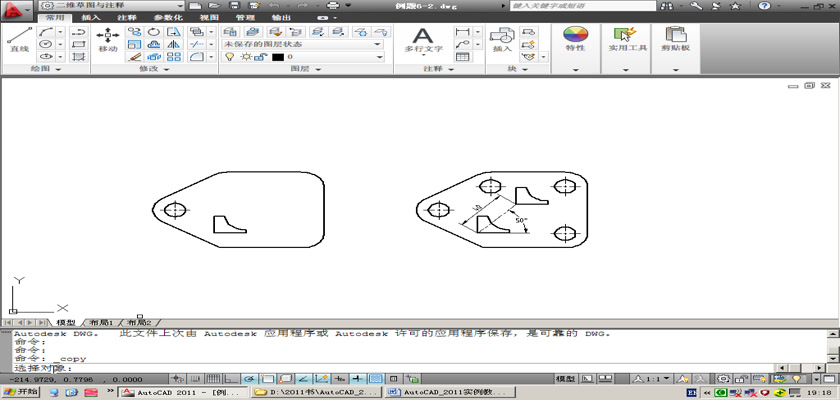
Task: Click the black layer color swatch
Action: coord(277,58)
